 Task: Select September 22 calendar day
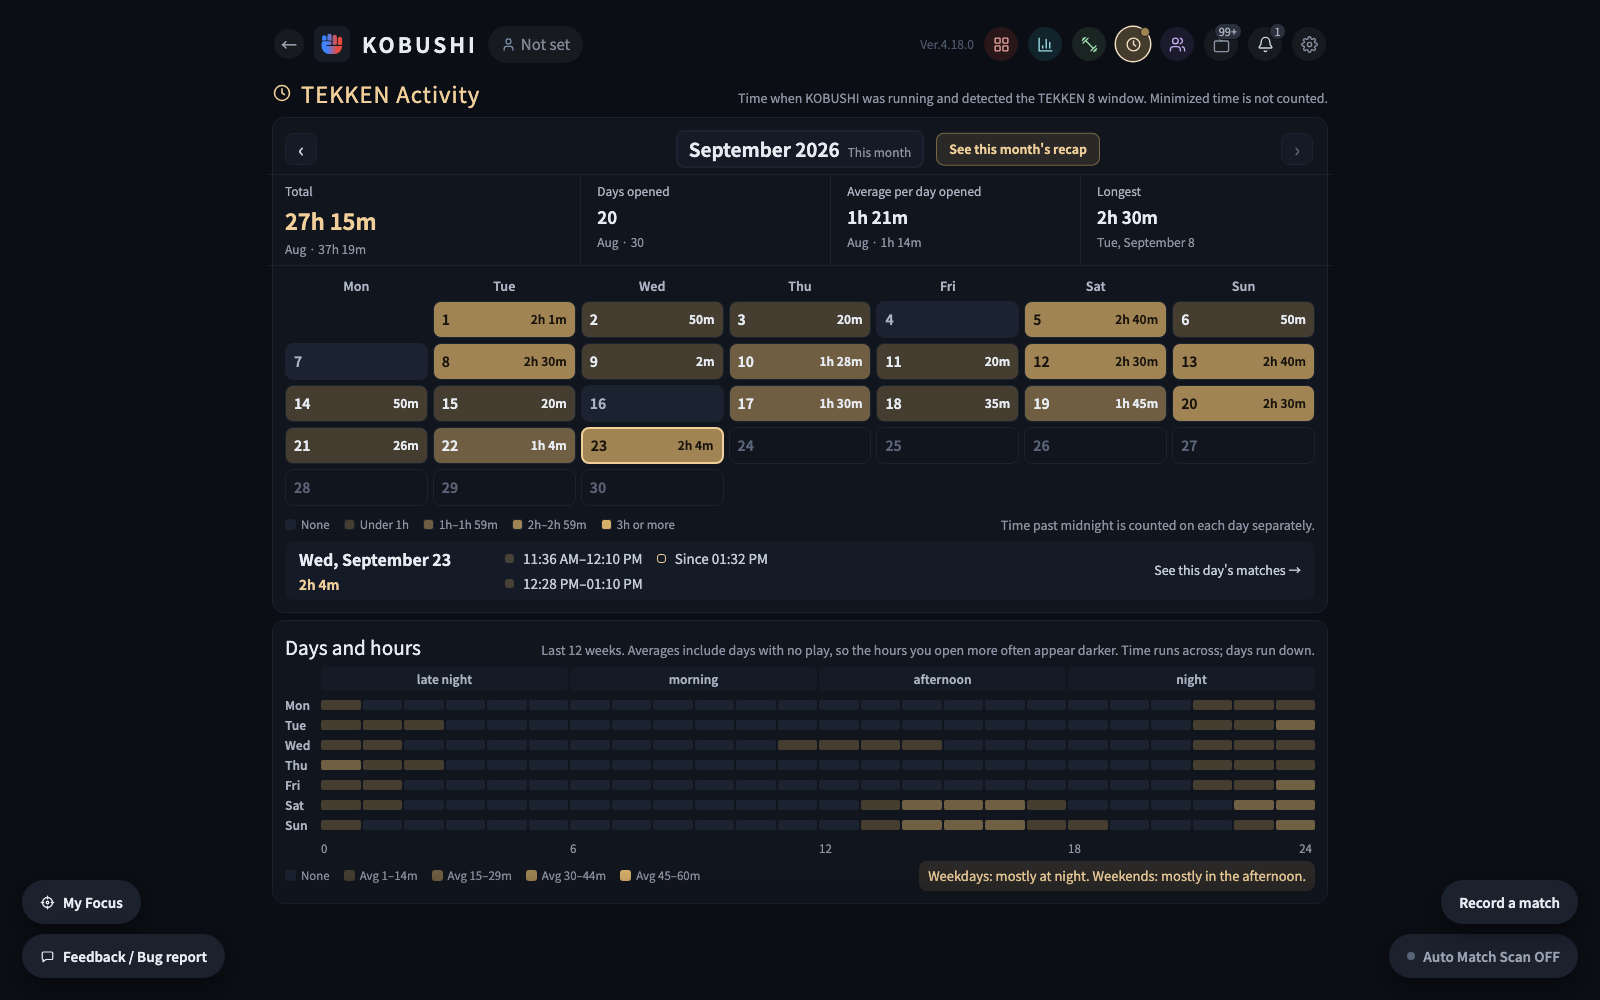pos(504,445)
